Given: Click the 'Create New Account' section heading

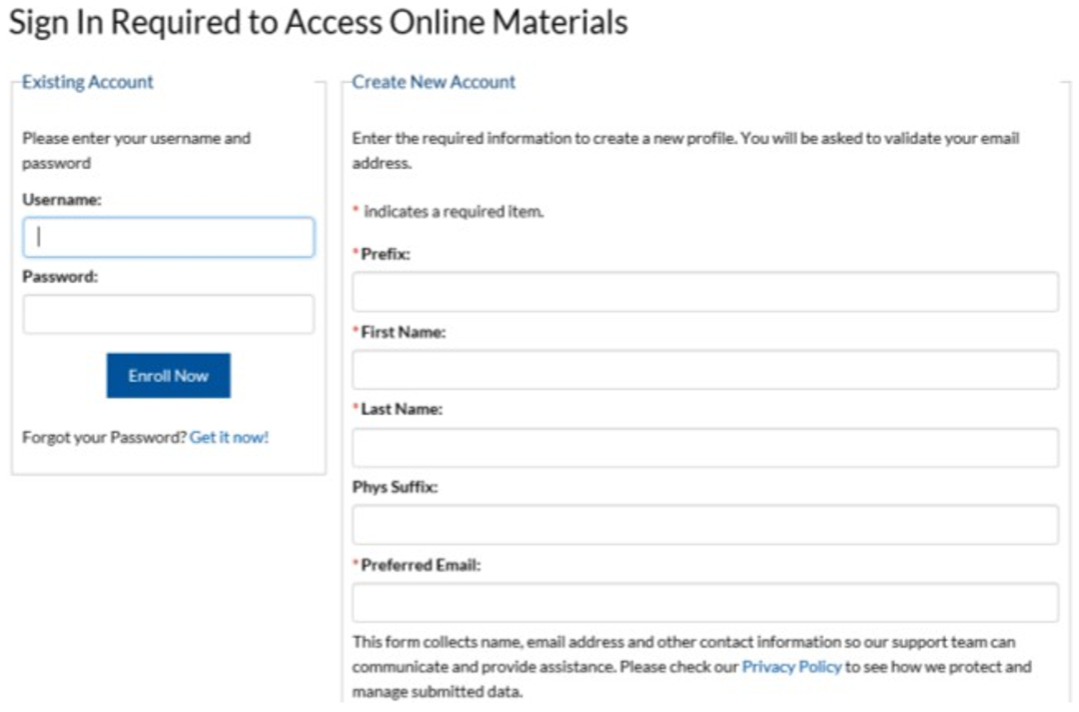Looking at the screenshot, I should (434, 82).
